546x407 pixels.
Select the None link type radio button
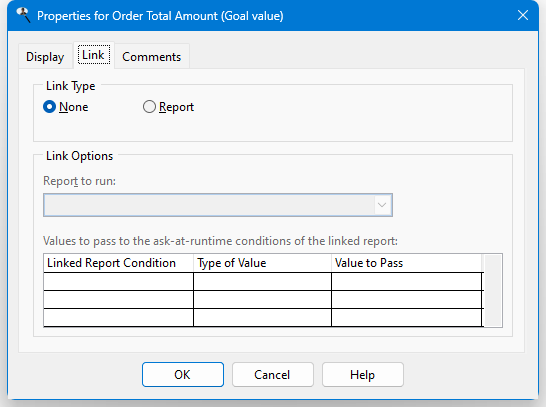point(65,107)
